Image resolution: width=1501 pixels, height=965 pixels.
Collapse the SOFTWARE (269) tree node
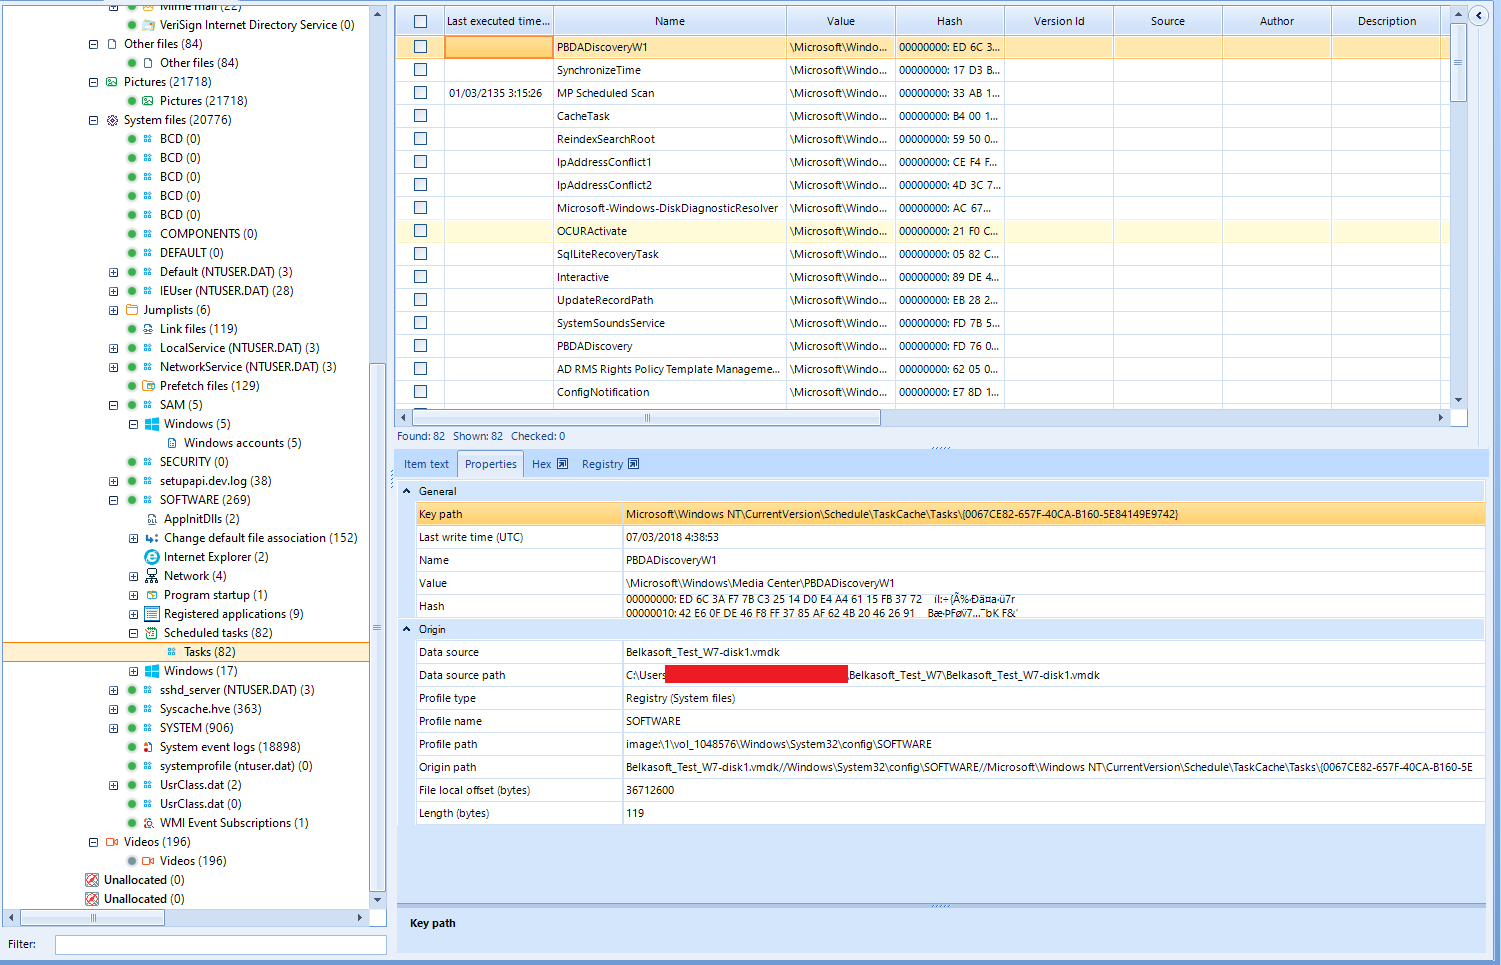click(x=113, y=500)
